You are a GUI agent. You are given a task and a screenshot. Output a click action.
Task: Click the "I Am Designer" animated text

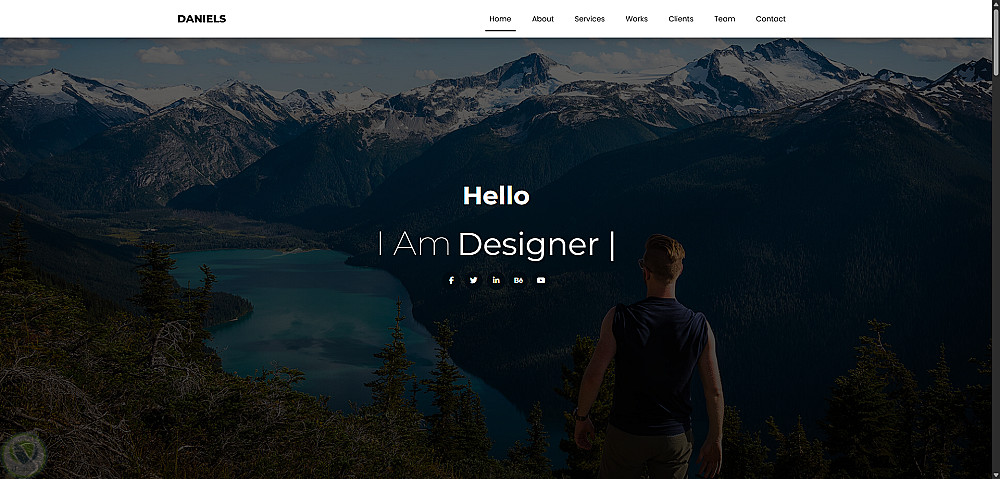click(496, 244)
